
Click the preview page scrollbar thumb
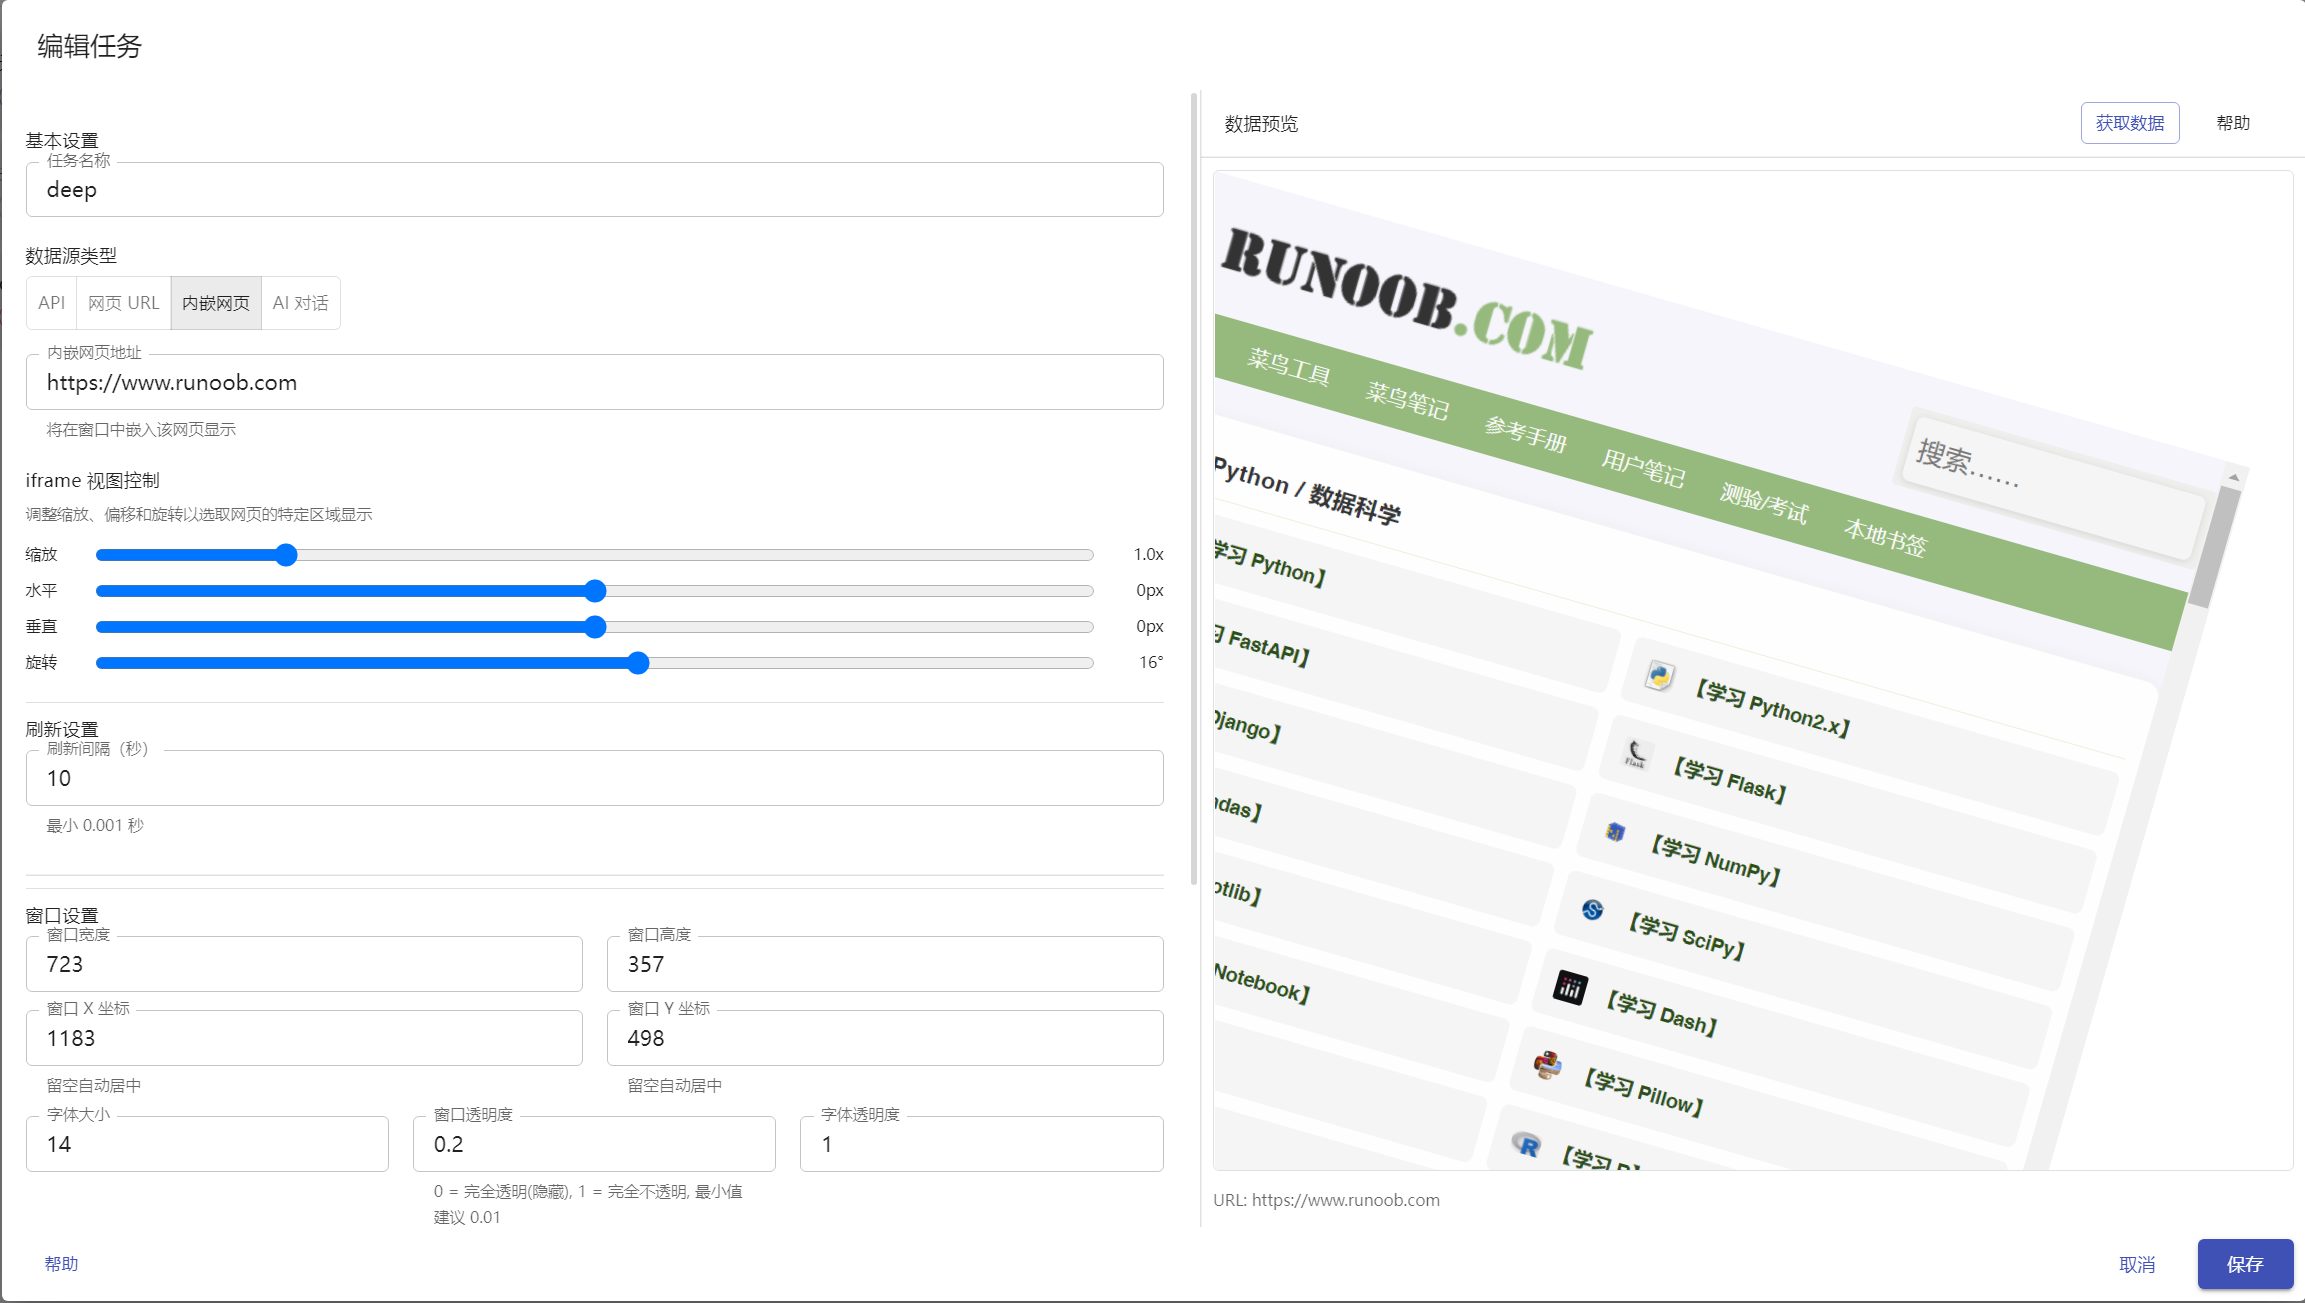point(2214,546)
